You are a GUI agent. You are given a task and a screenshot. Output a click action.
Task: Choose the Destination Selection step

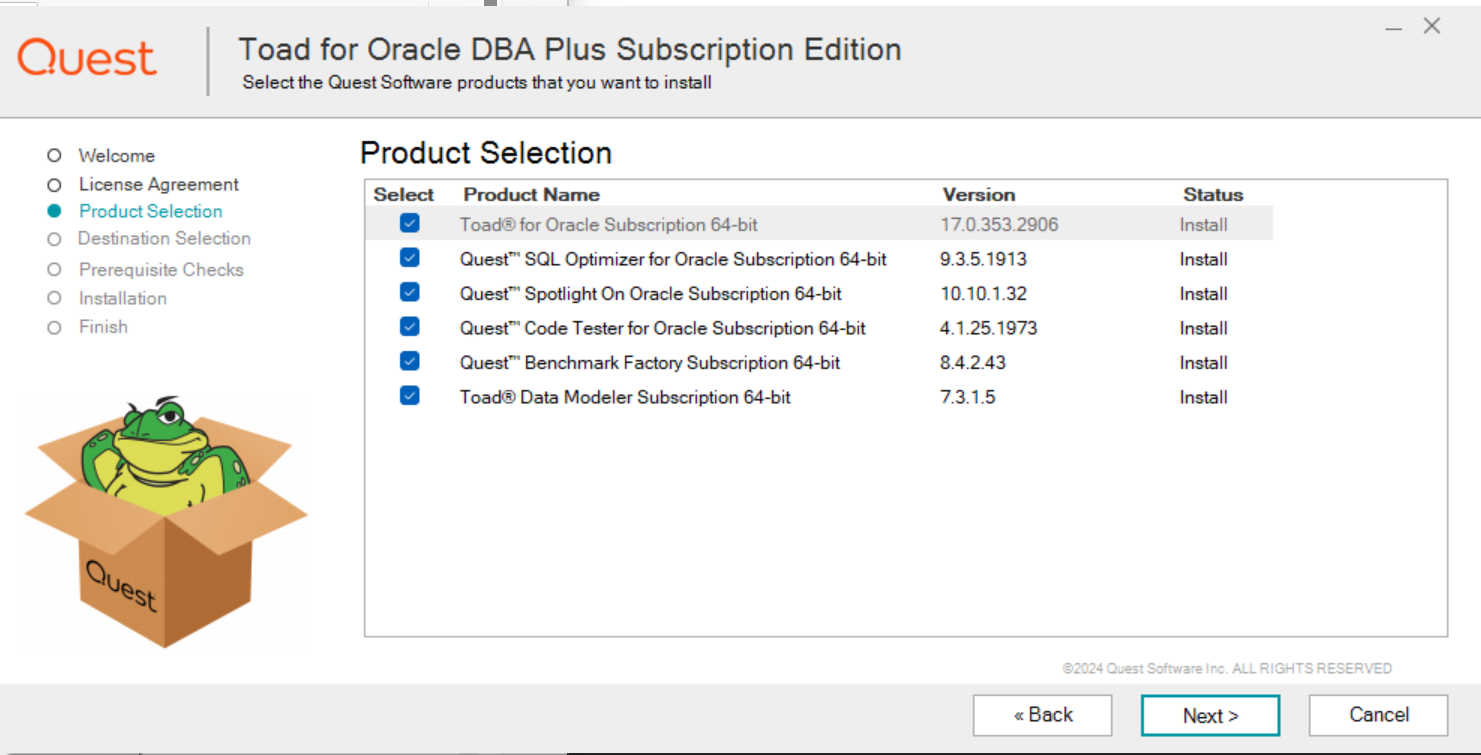tap(164, 238)
